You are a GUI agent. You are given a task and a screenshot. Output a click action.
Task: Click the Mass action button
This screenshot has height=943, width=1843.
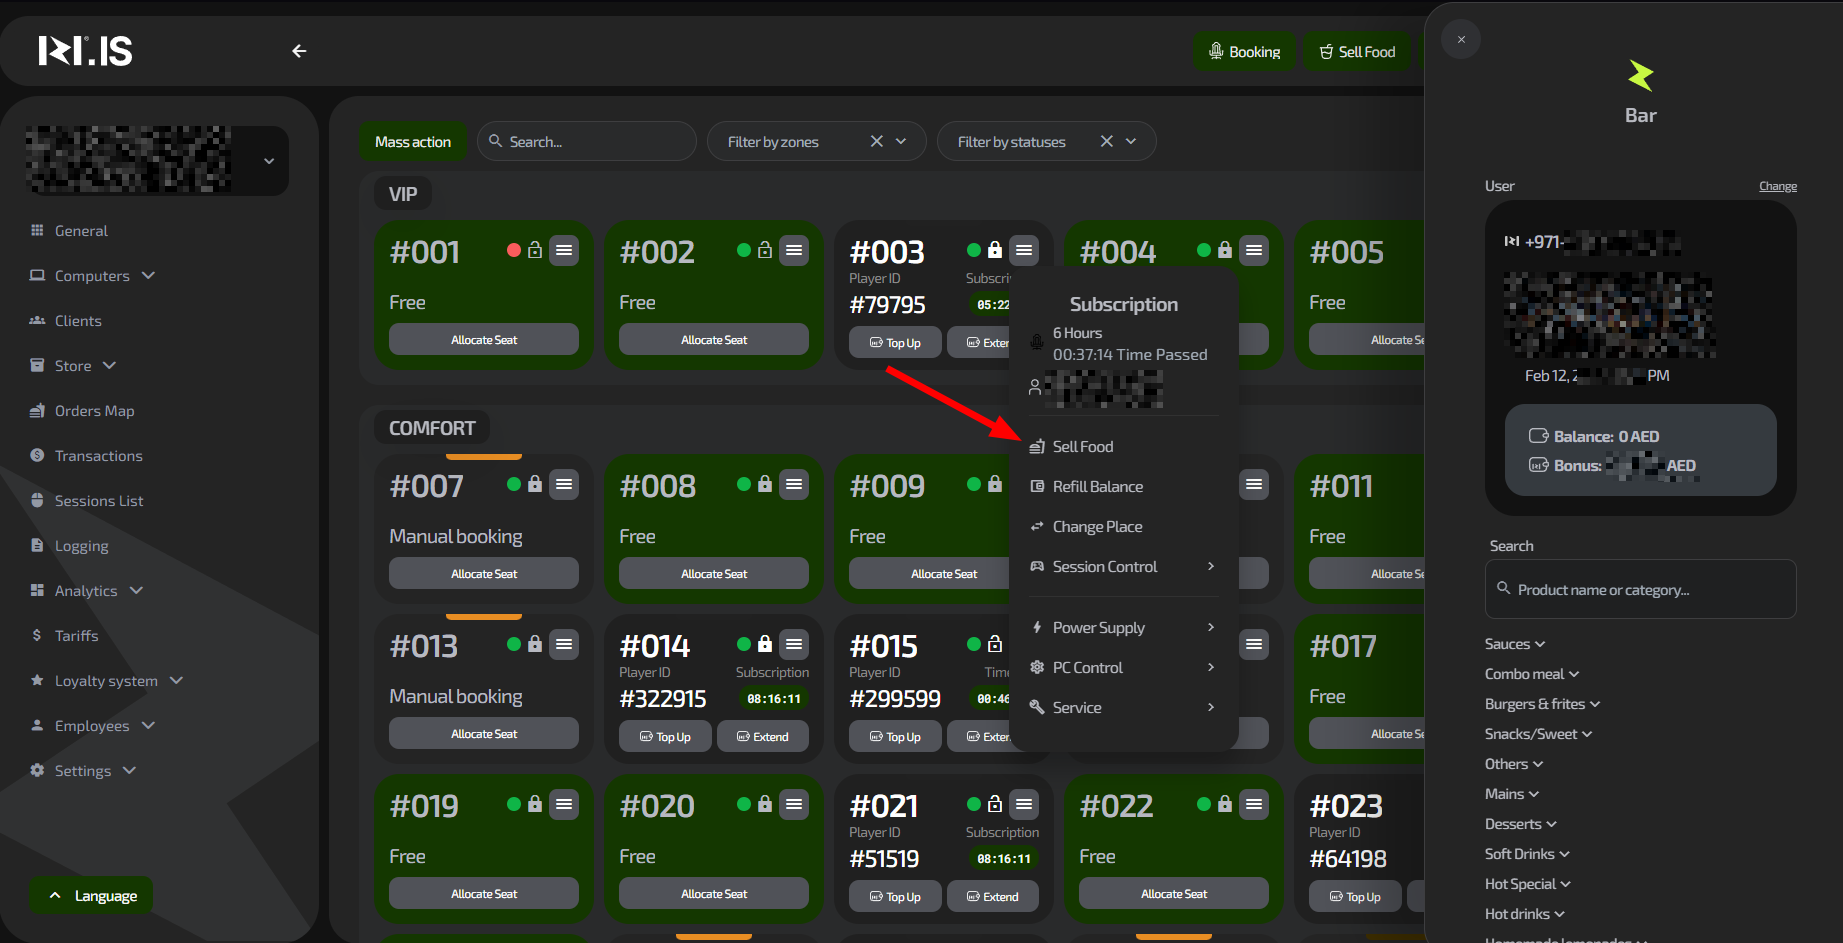tap(412, 142)
